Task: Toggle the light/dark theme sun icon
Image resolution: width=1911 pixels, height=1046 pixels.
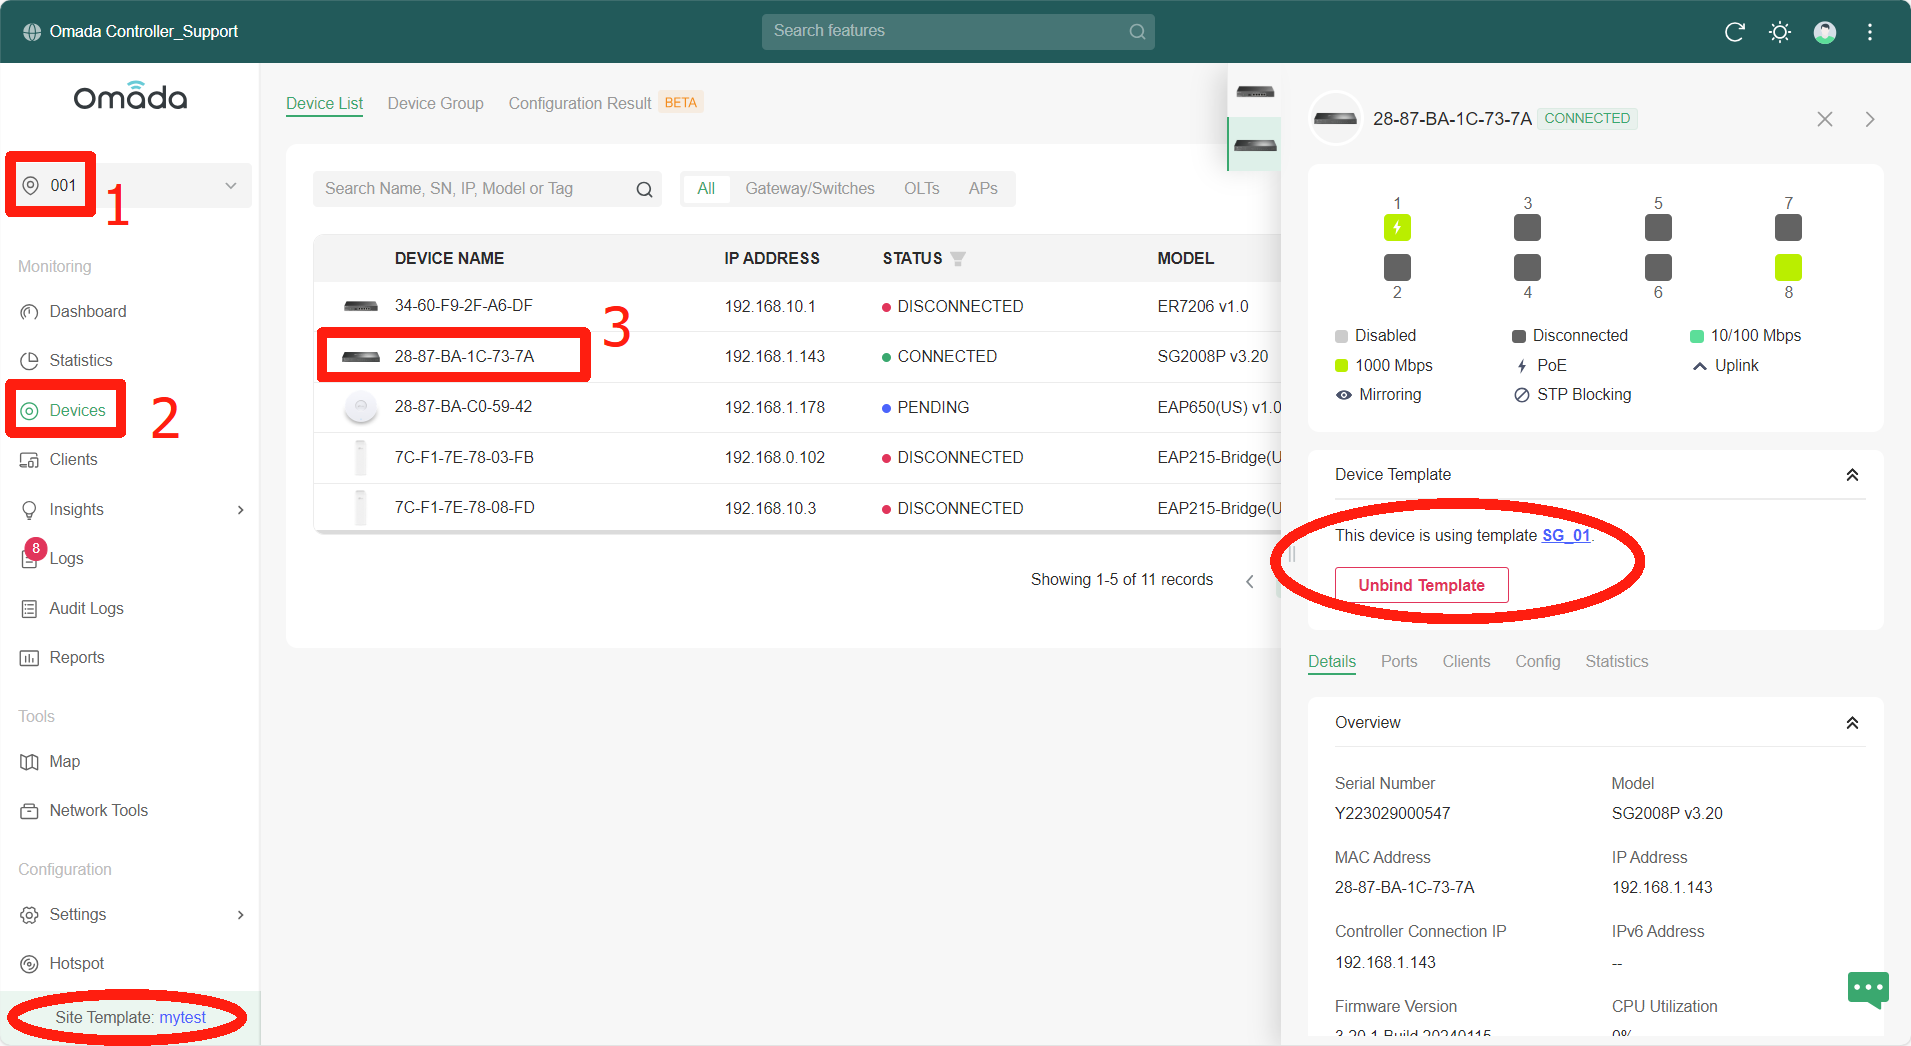Action: (1780, 32)
